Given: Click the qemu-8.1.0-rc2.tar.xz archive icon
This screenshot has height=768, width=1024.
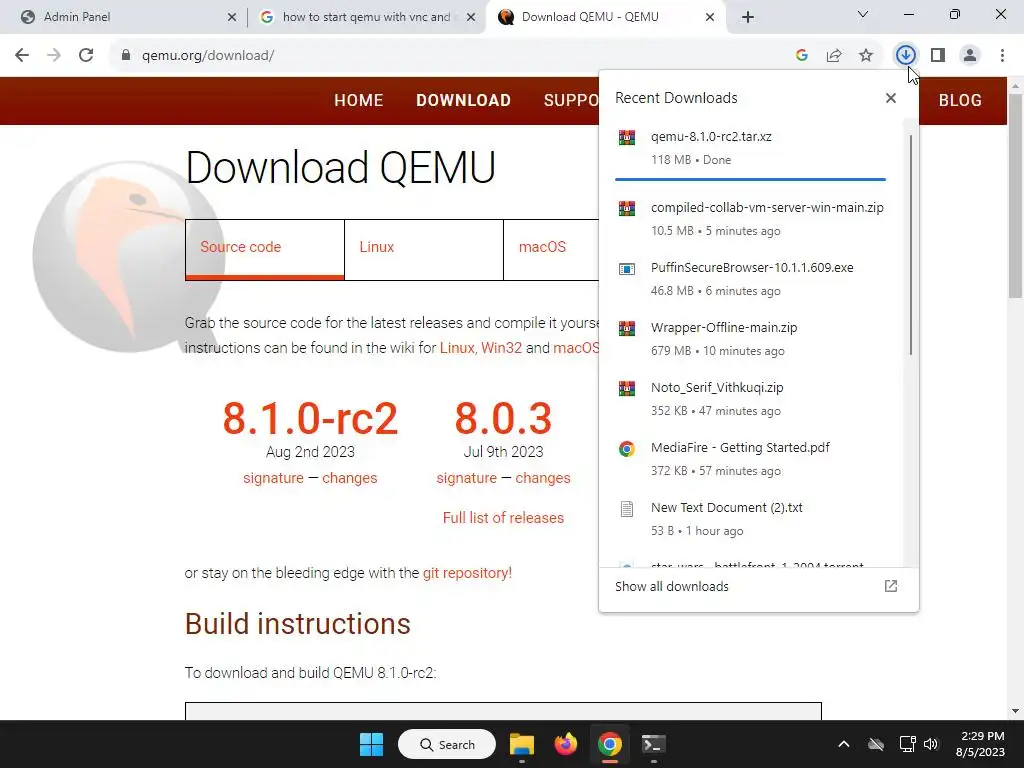Looking at the screenshot, I should (x=627, y=137).
